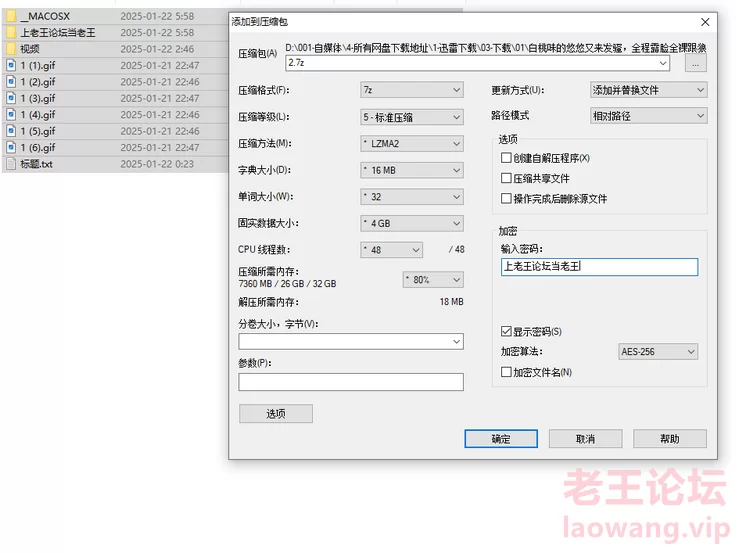Viewport: 750px width, 553px height.
Task: Open 压缩等级 dropdown showing 5-标准压缩
Action: coord(412,117)
